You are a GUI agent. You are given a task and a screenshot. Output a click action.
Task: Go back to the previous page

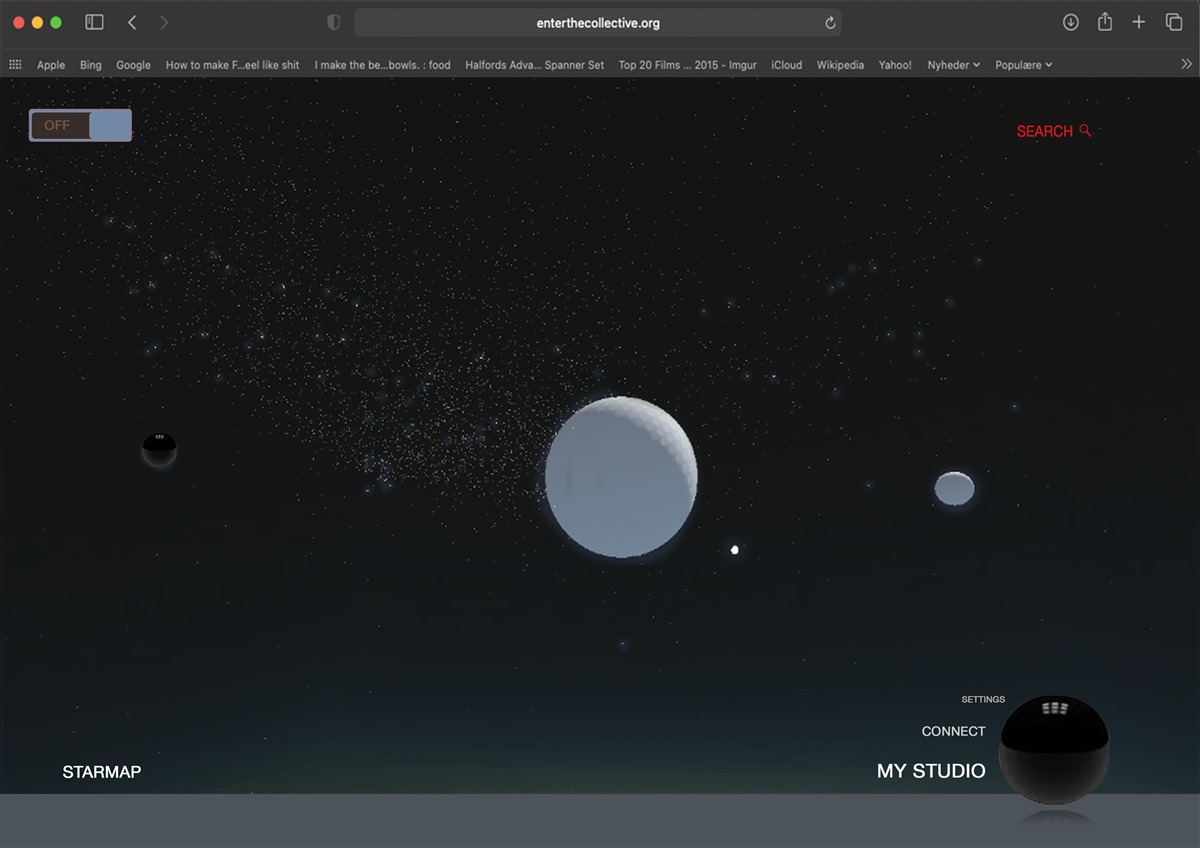[x=132, y=22]
